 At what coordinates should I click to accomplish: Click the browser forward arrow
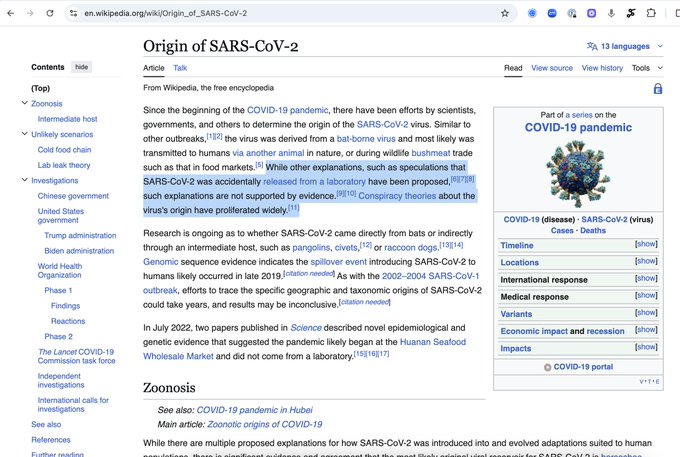(x=30, y=13)
